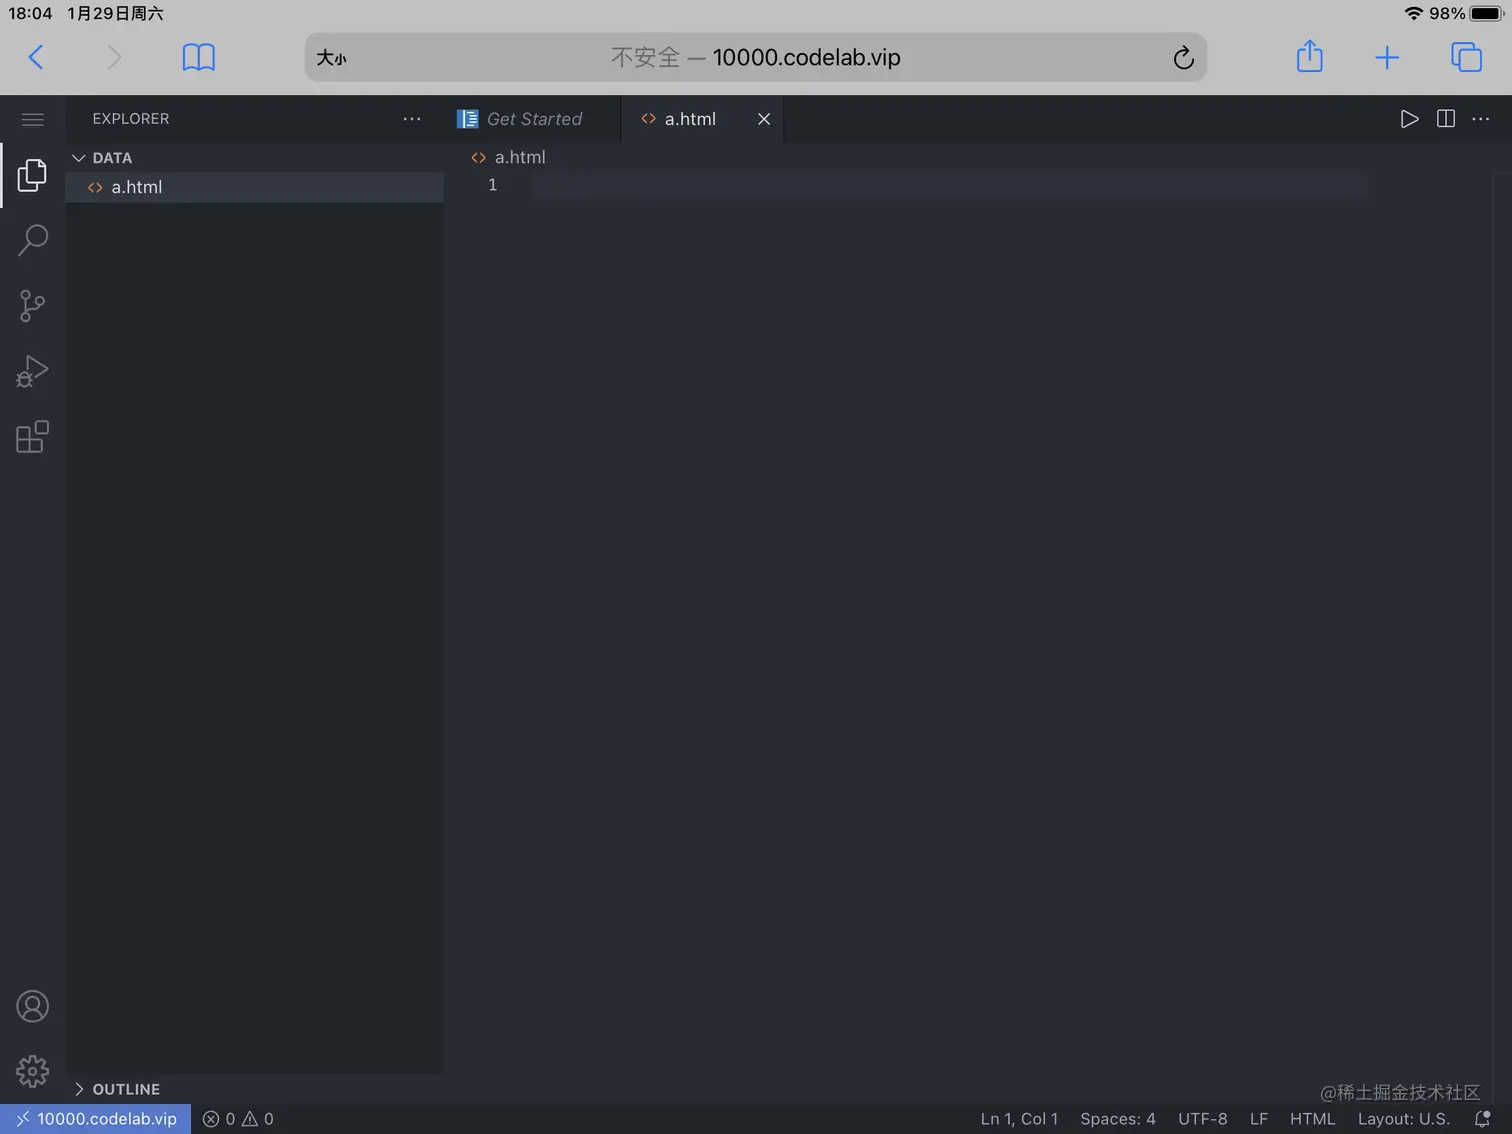The width and height of the screenshot is (1512, 1134).
Task: Open the Extensions view
Action: (x=32, y=437)
